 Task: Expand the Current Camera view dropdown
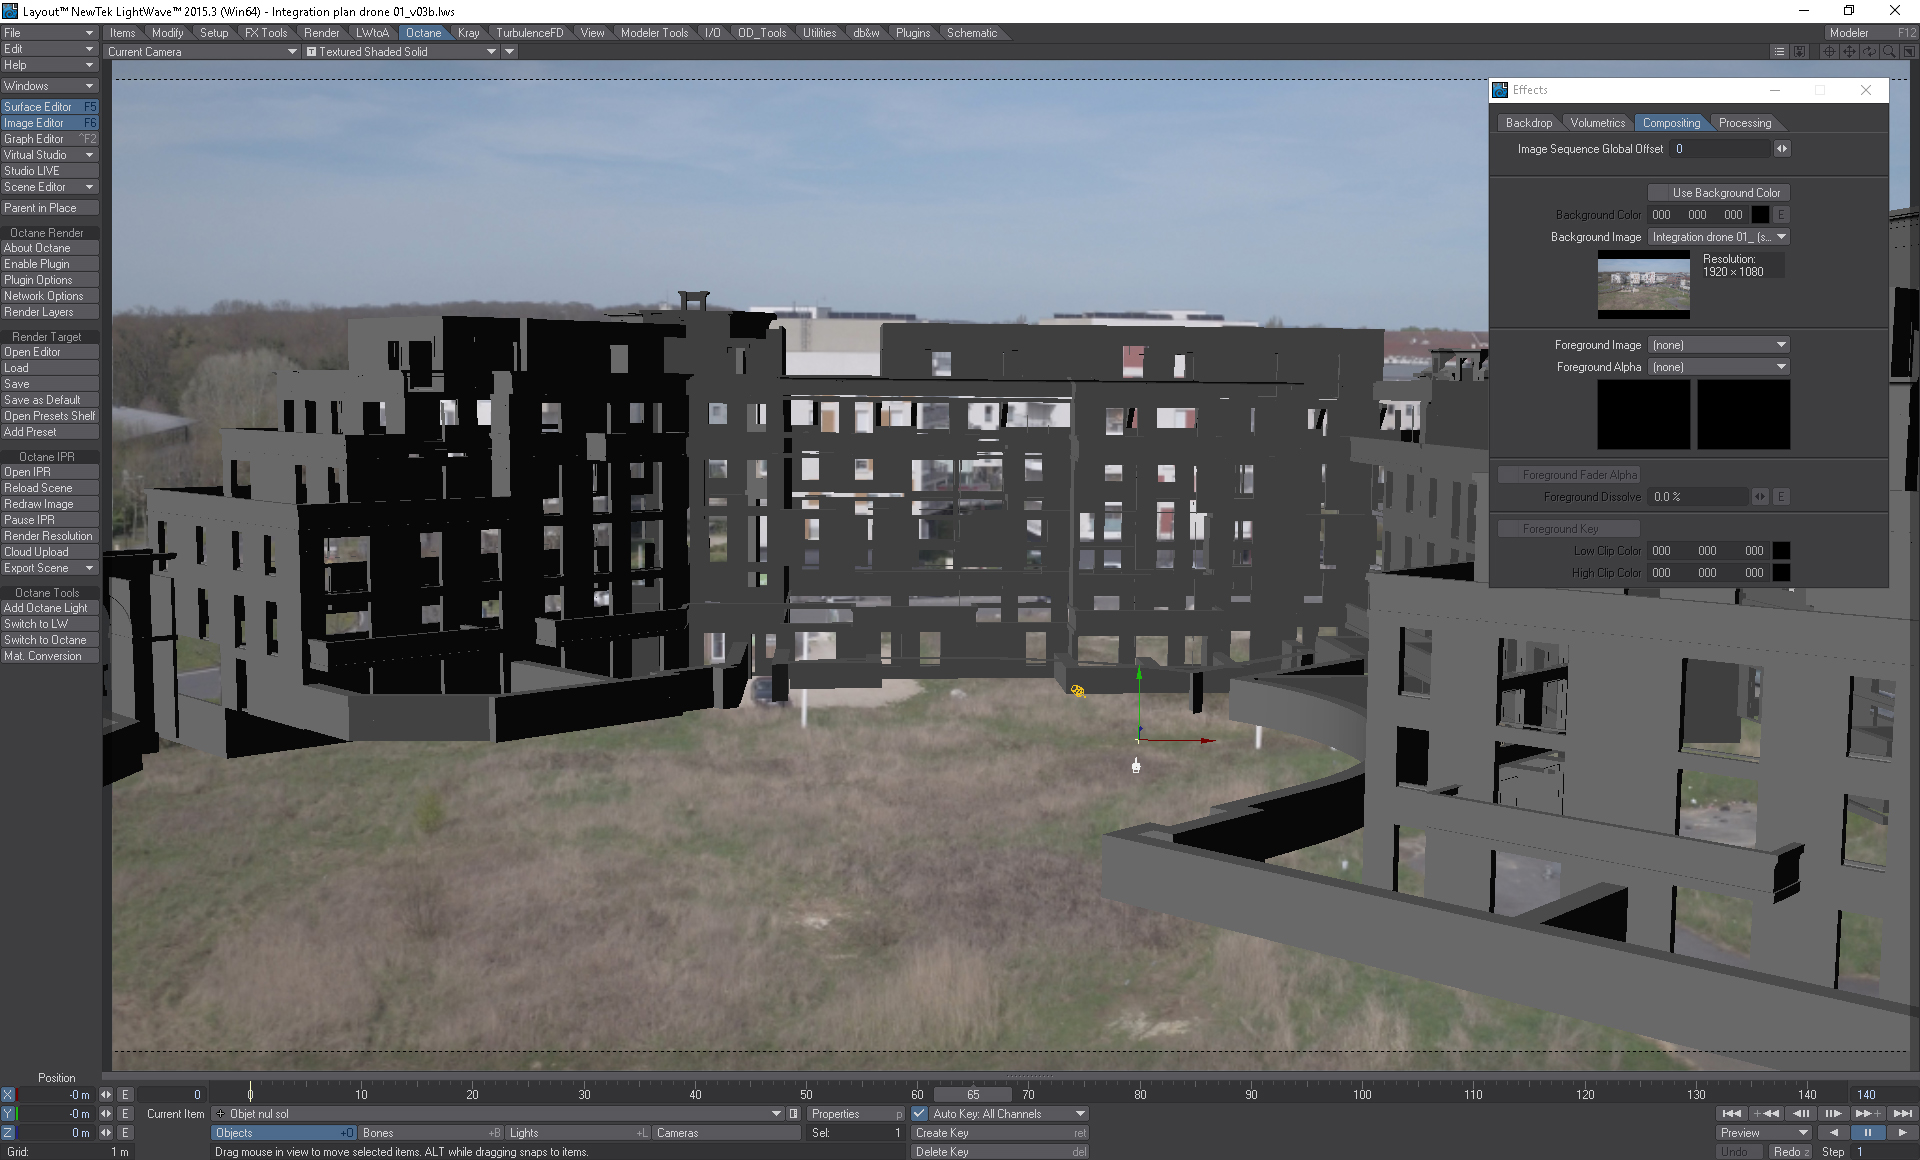[202, 52]
